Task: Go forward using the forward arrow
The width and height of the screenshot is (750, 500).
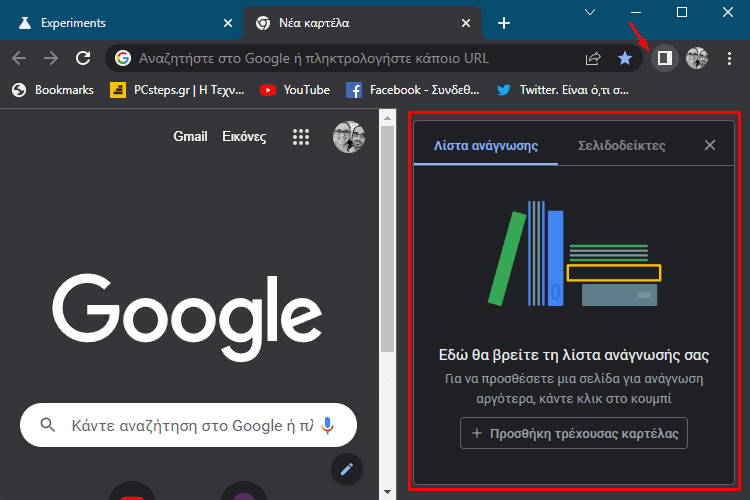Action: [51, 58]
